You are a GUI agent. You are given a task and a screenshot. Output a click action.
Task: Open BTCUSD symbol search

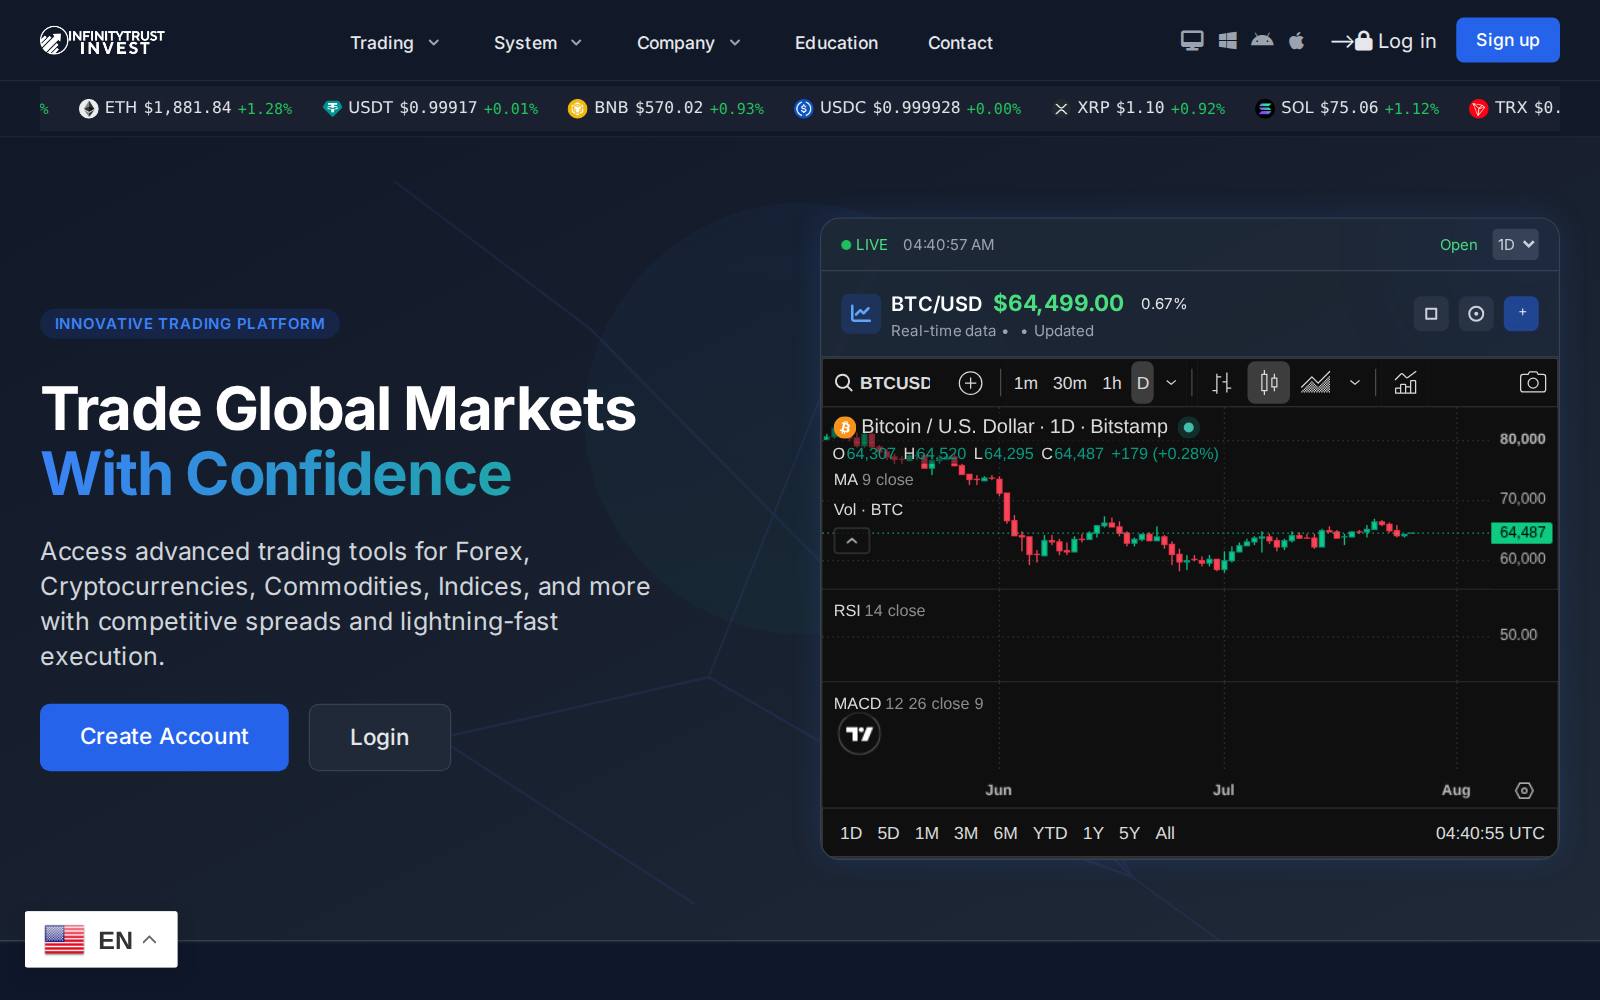(x=883, y=383)
